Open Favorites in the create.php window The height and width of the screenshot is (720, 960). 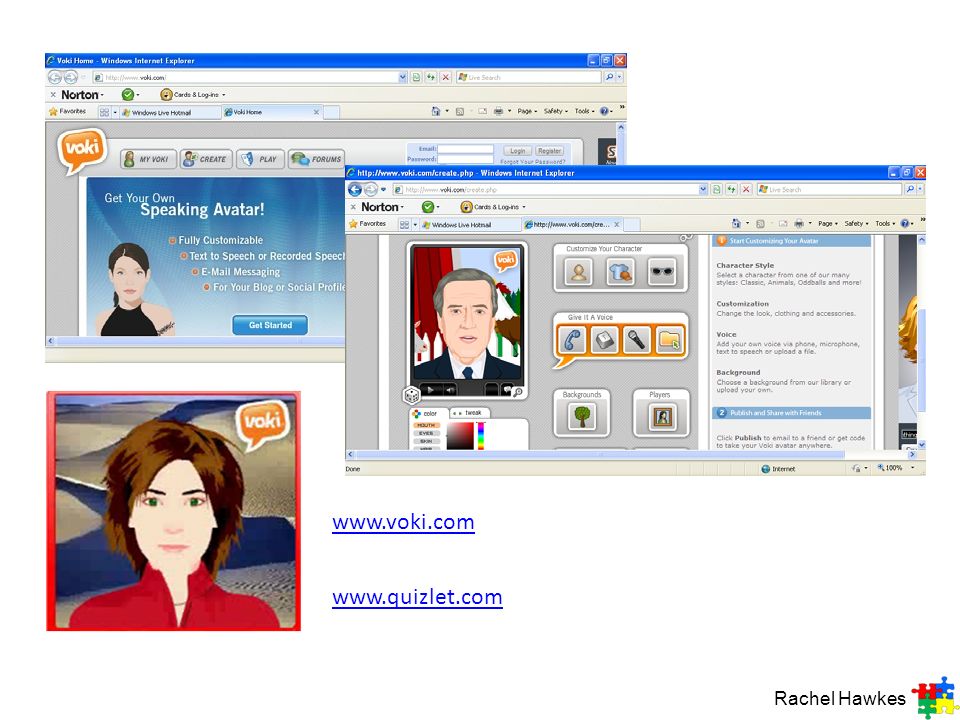click(367, 224)
